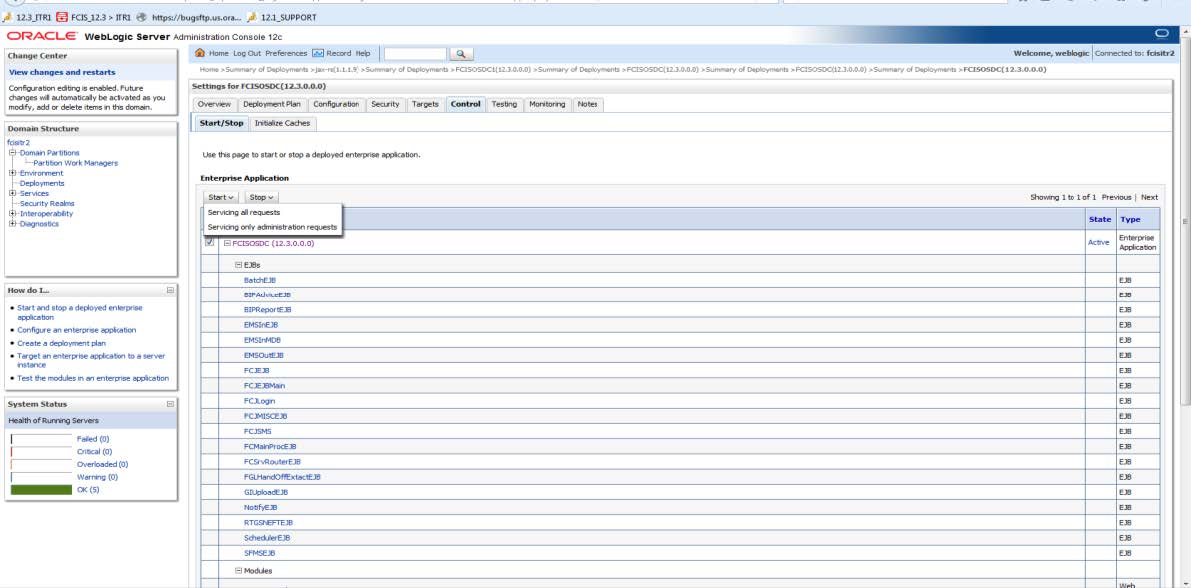Switch to the Monitoring tab
This screenshot has height=588, width=1191.
[x=547, y=104]
